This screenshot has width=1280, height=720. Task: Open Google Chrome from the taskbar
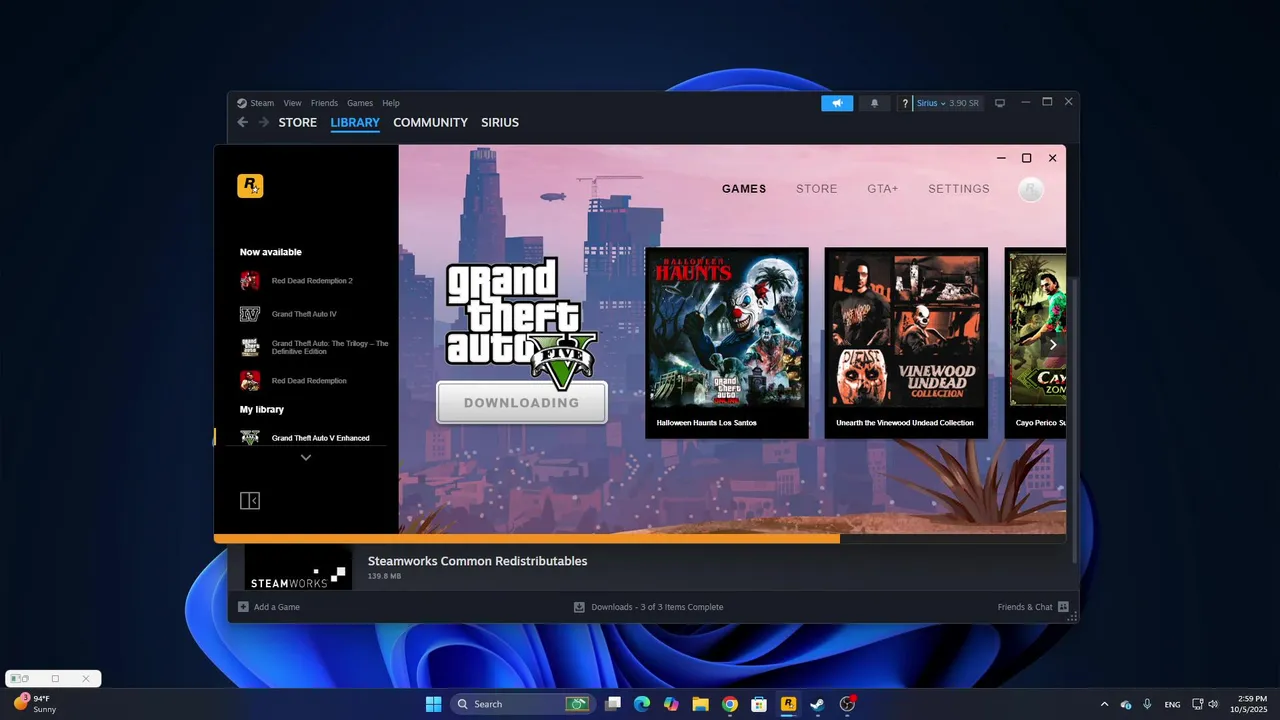point(730,704)
